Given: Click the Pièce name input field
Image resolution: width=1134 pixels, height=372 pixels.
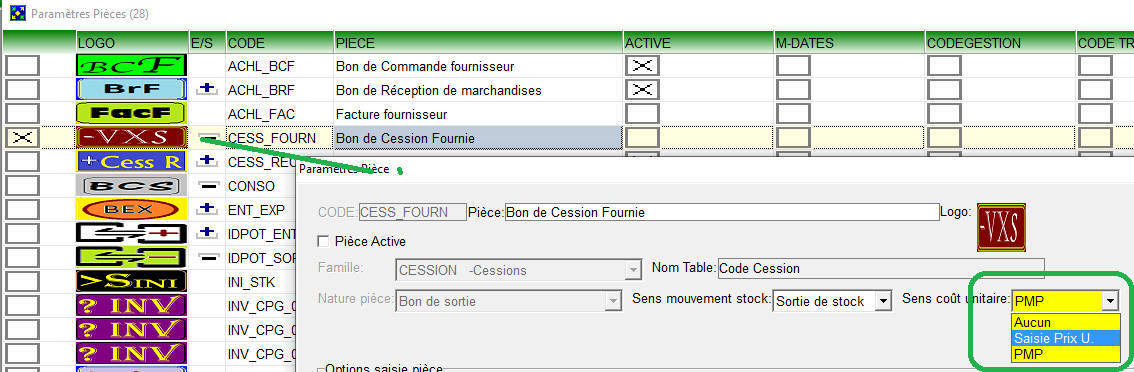Looking at the screenshot, I should [721, 212].
